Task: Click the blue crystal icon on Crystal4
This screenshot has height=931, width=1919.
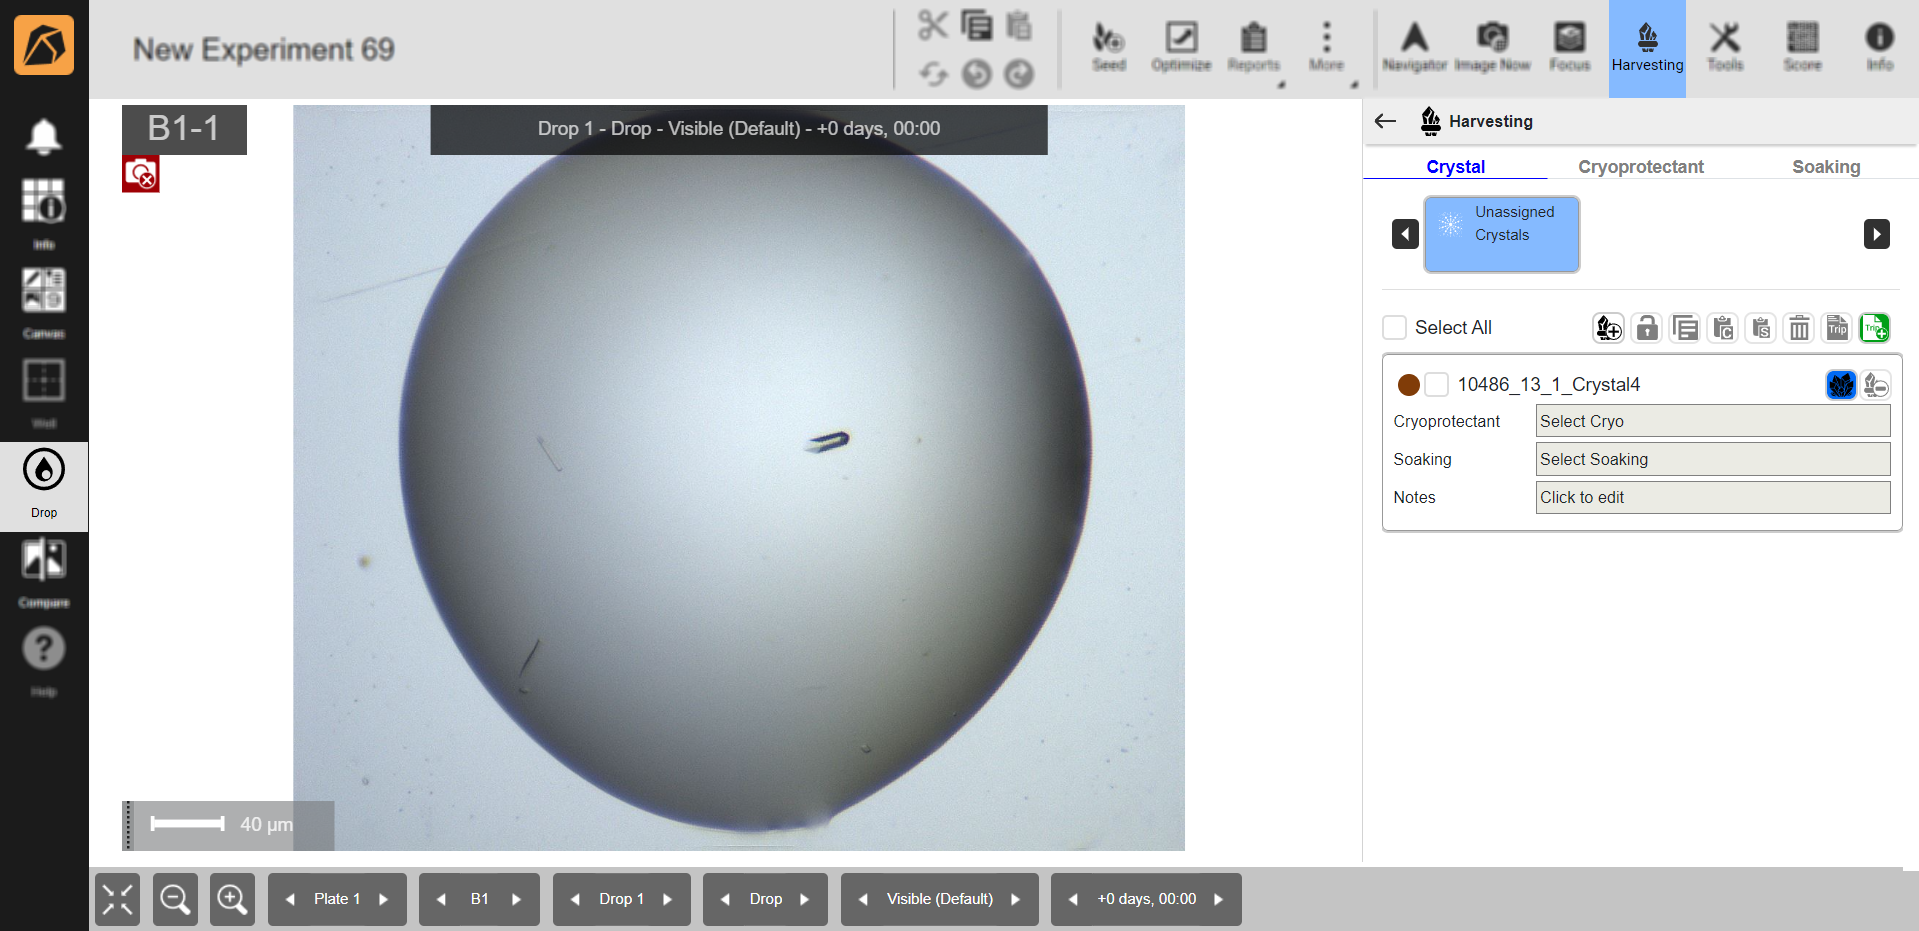Action: click(x=1840, y=385)
